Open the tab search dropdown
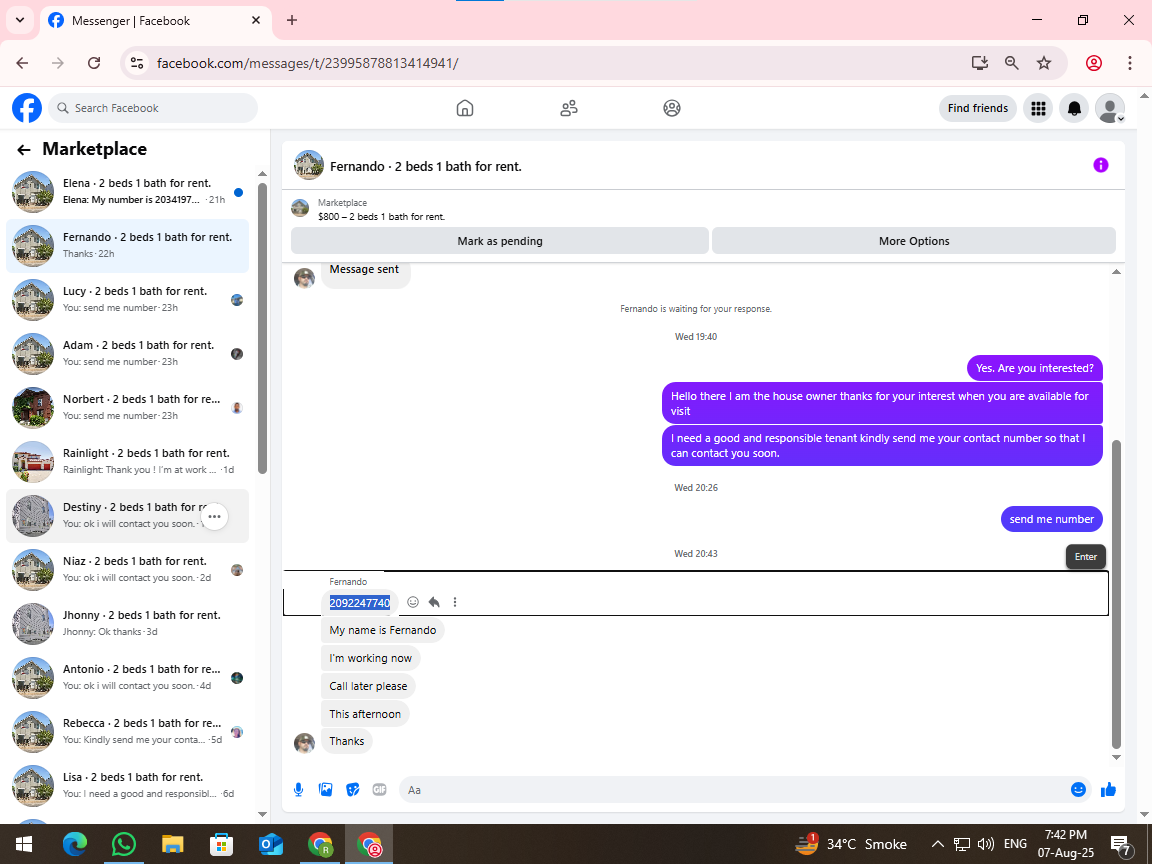This screenshot has height=864, width=1152. [20, 21]
